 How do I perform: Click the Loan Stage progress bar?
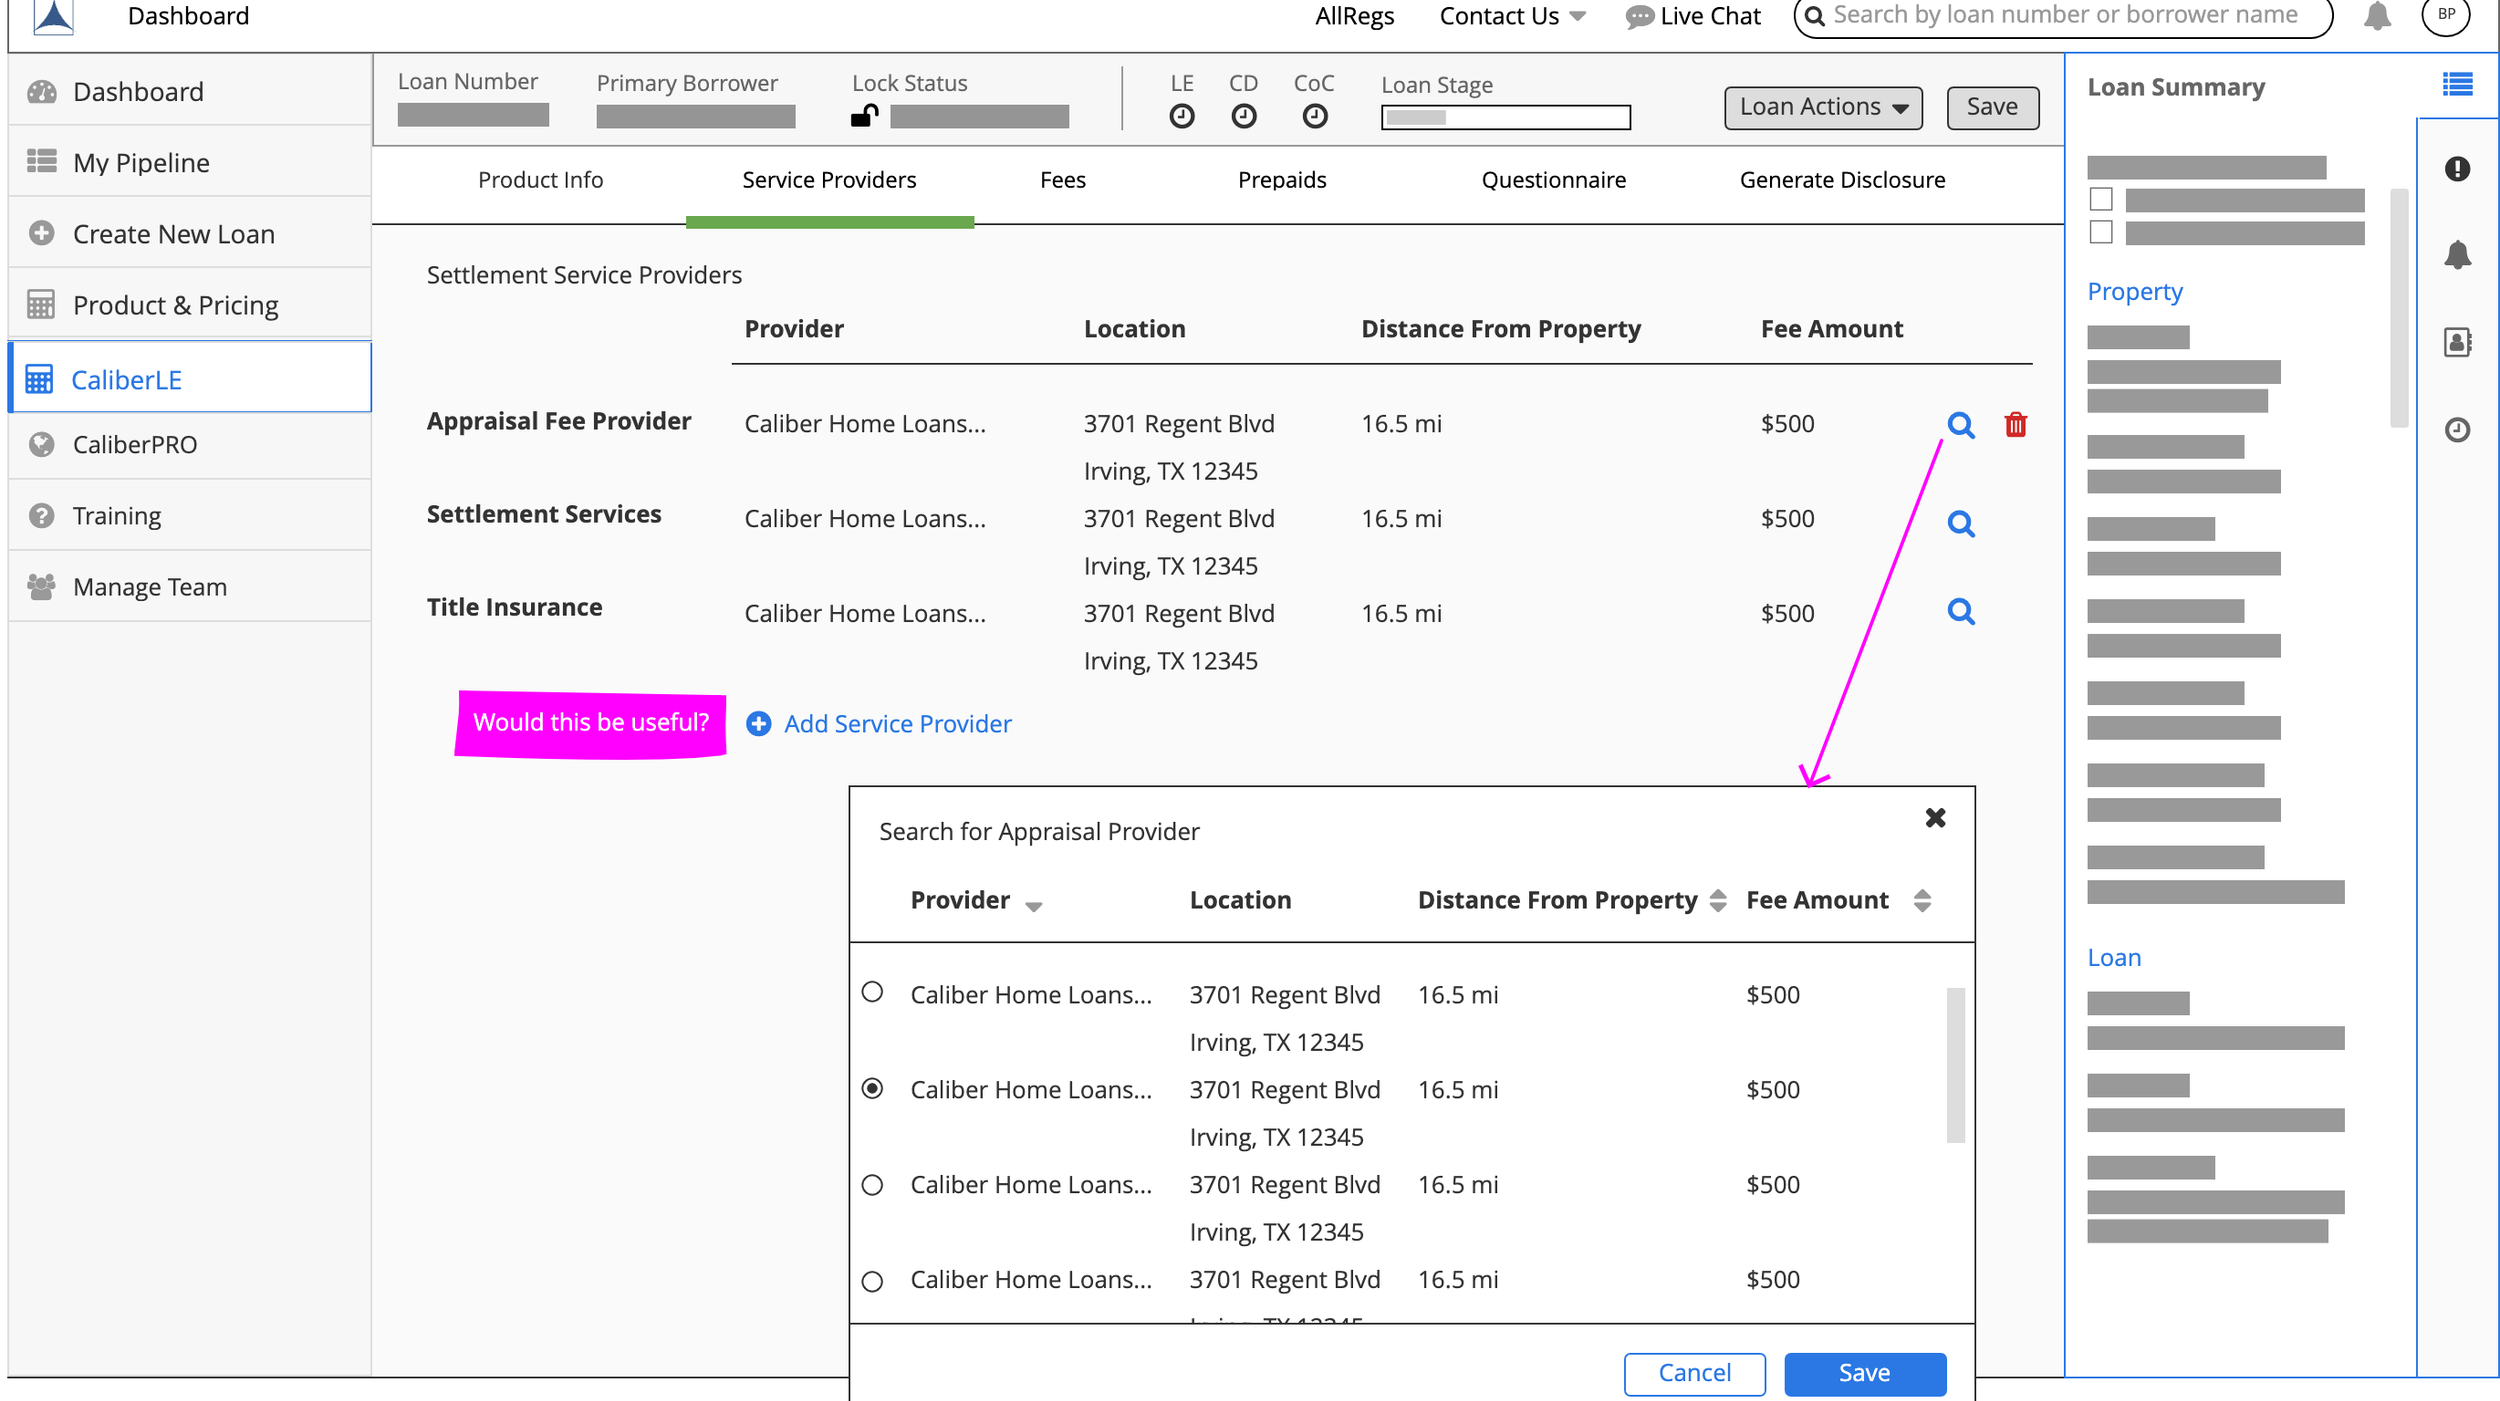click(1505, 117)
